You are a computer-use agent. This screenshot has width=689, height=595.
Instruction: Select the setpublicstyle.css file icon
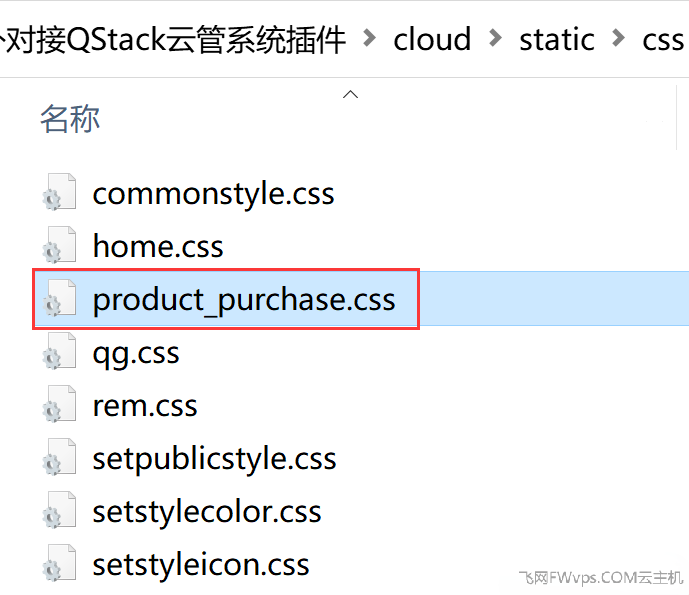[59, 457]
